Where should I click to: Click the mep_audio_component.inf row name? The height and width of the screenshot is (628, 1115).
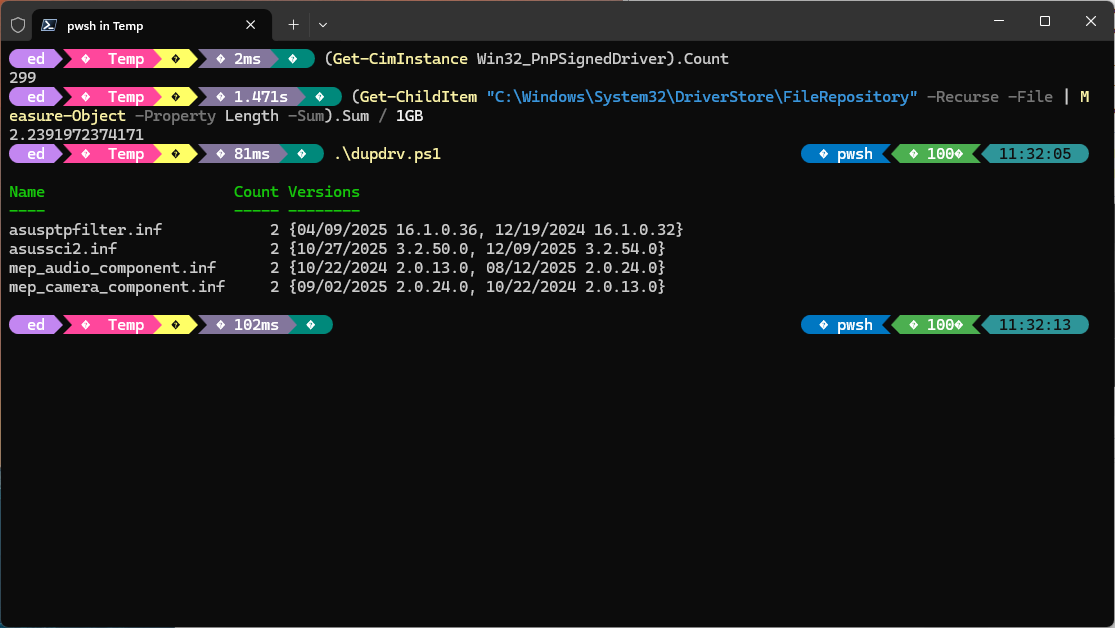112,268
